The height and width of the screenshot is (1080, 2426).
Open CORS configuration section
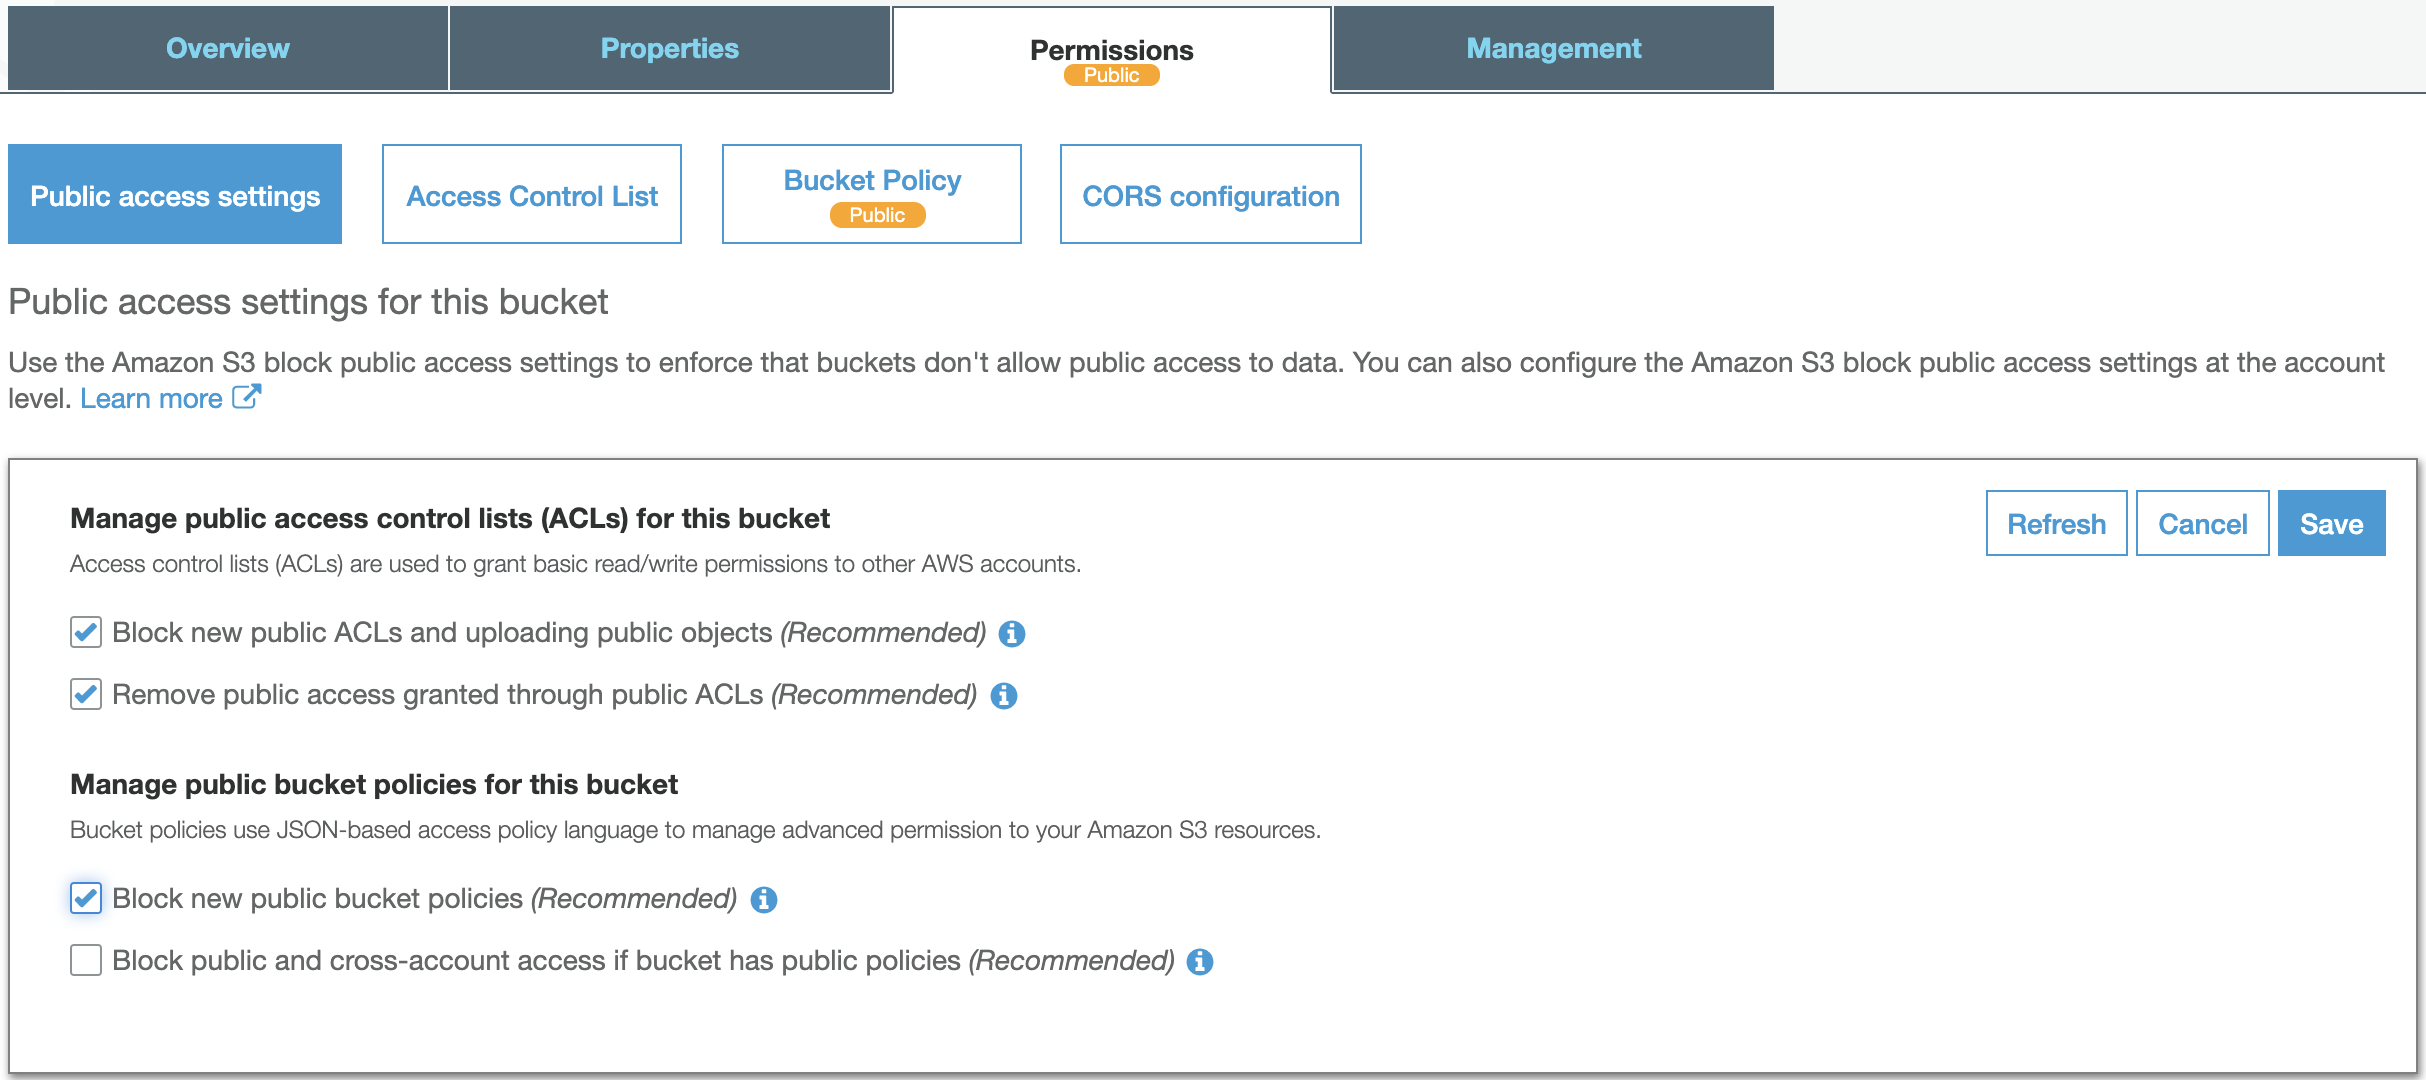(x=1211, y=194)
